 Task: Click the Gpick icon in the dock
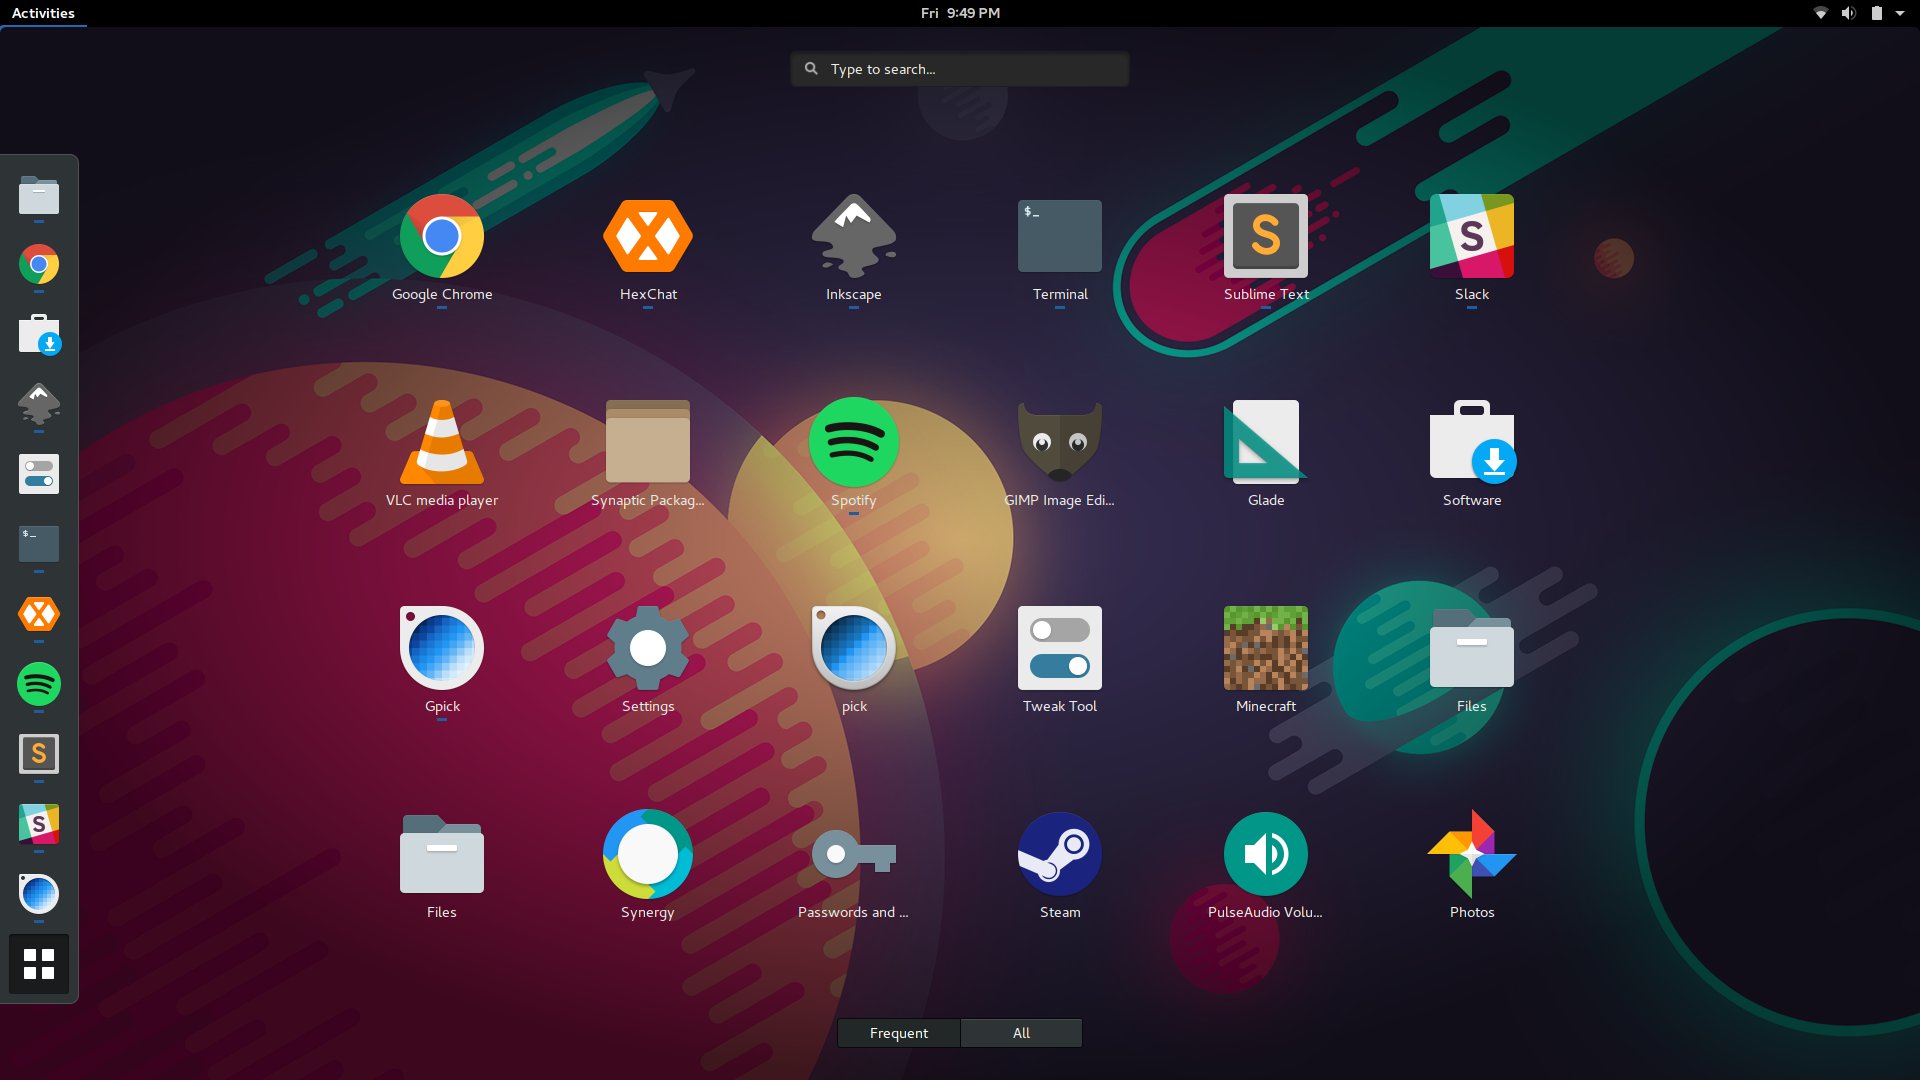click(x=39, y=895)
